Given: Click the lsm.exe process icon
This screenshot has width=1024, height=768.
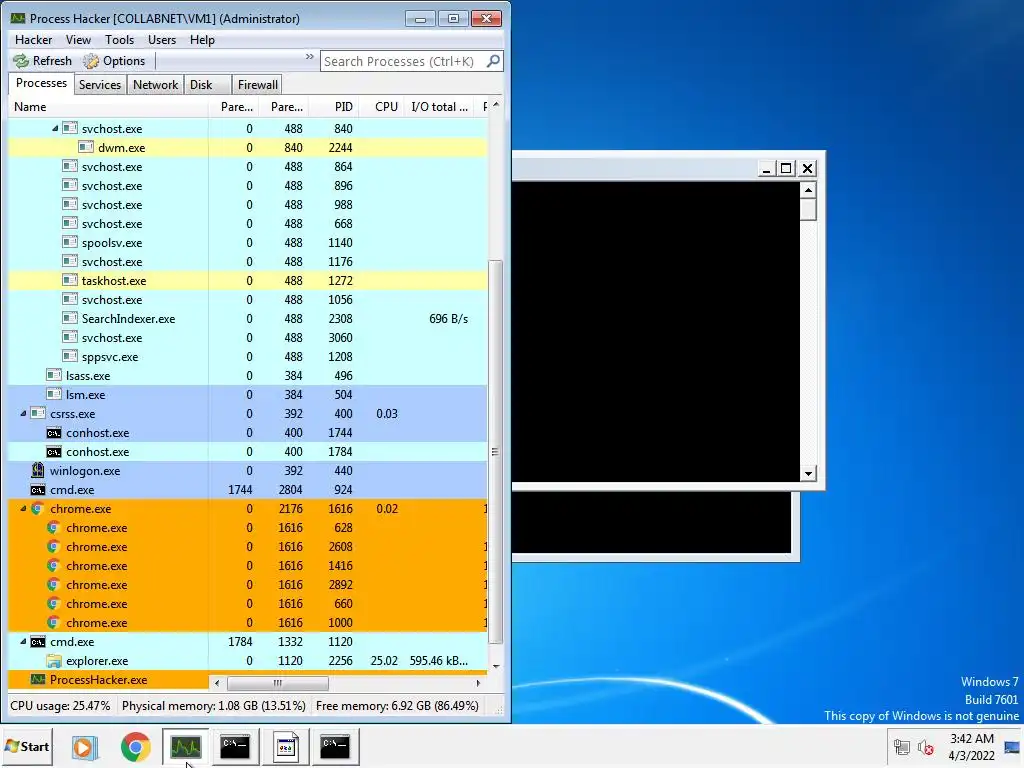Looking at the screenshot, I should [x=54, y=394].
